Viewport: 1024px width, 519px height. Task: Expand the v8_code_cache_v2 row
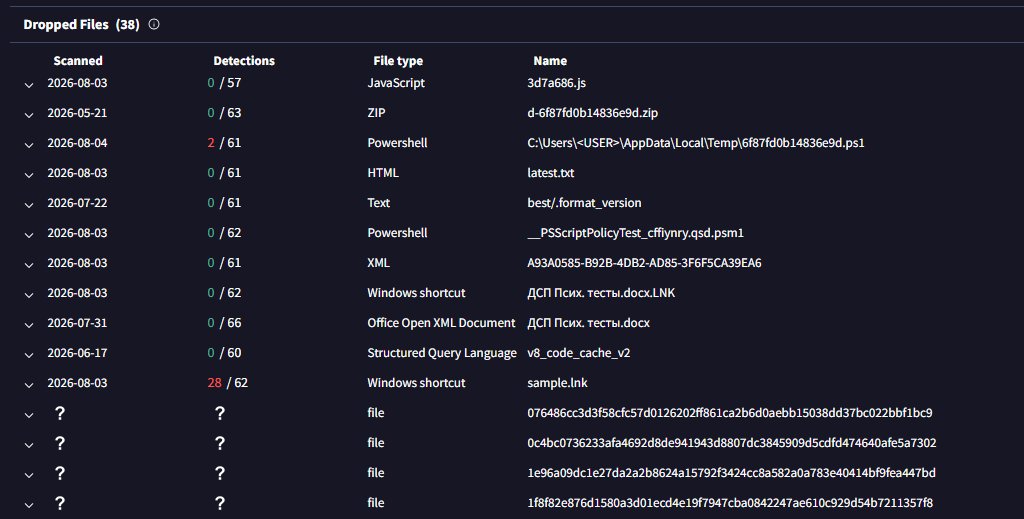tap(29, 355)
